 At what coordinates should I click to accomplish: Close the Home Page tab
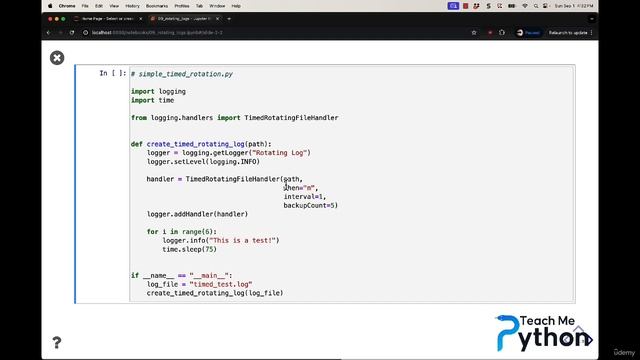140,19
